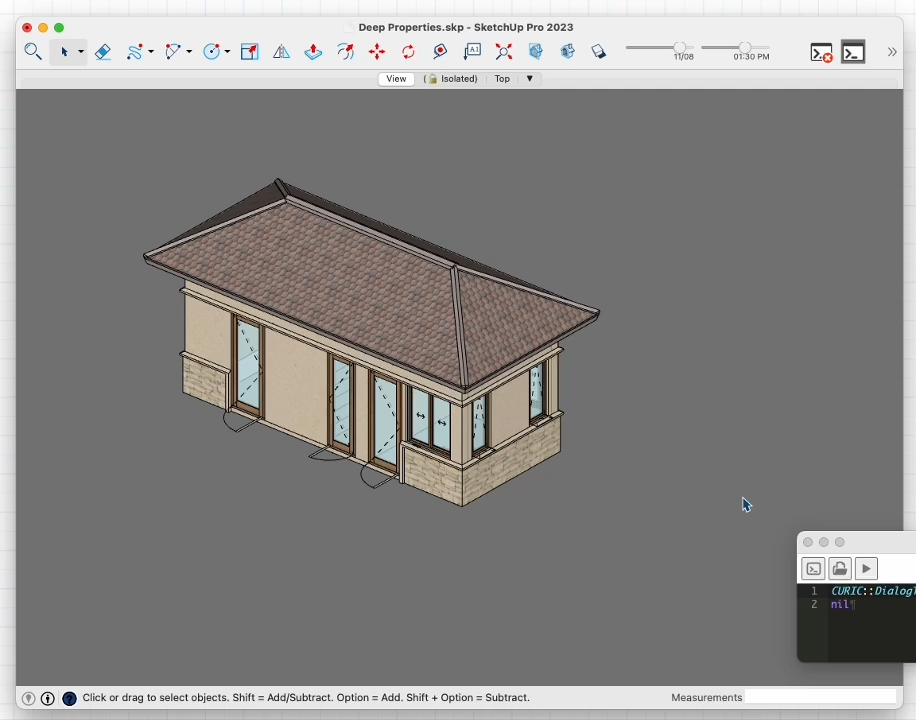Viewport: 916px width, 720px height.
Task: Select the Top scene tab
Action: pos(502,79)
